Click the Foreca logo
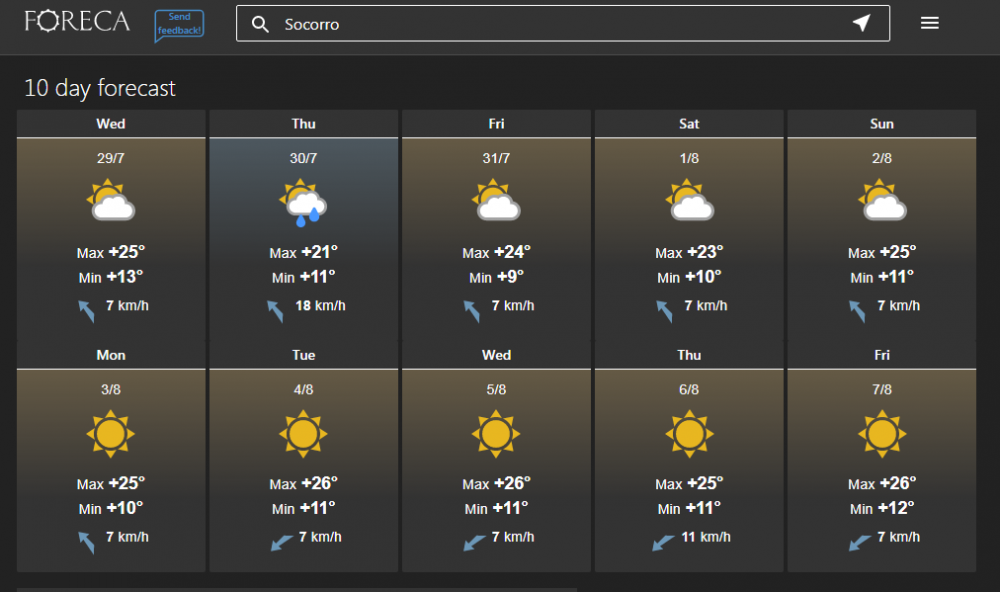The image size is (1000, 592). coord(77,21)
